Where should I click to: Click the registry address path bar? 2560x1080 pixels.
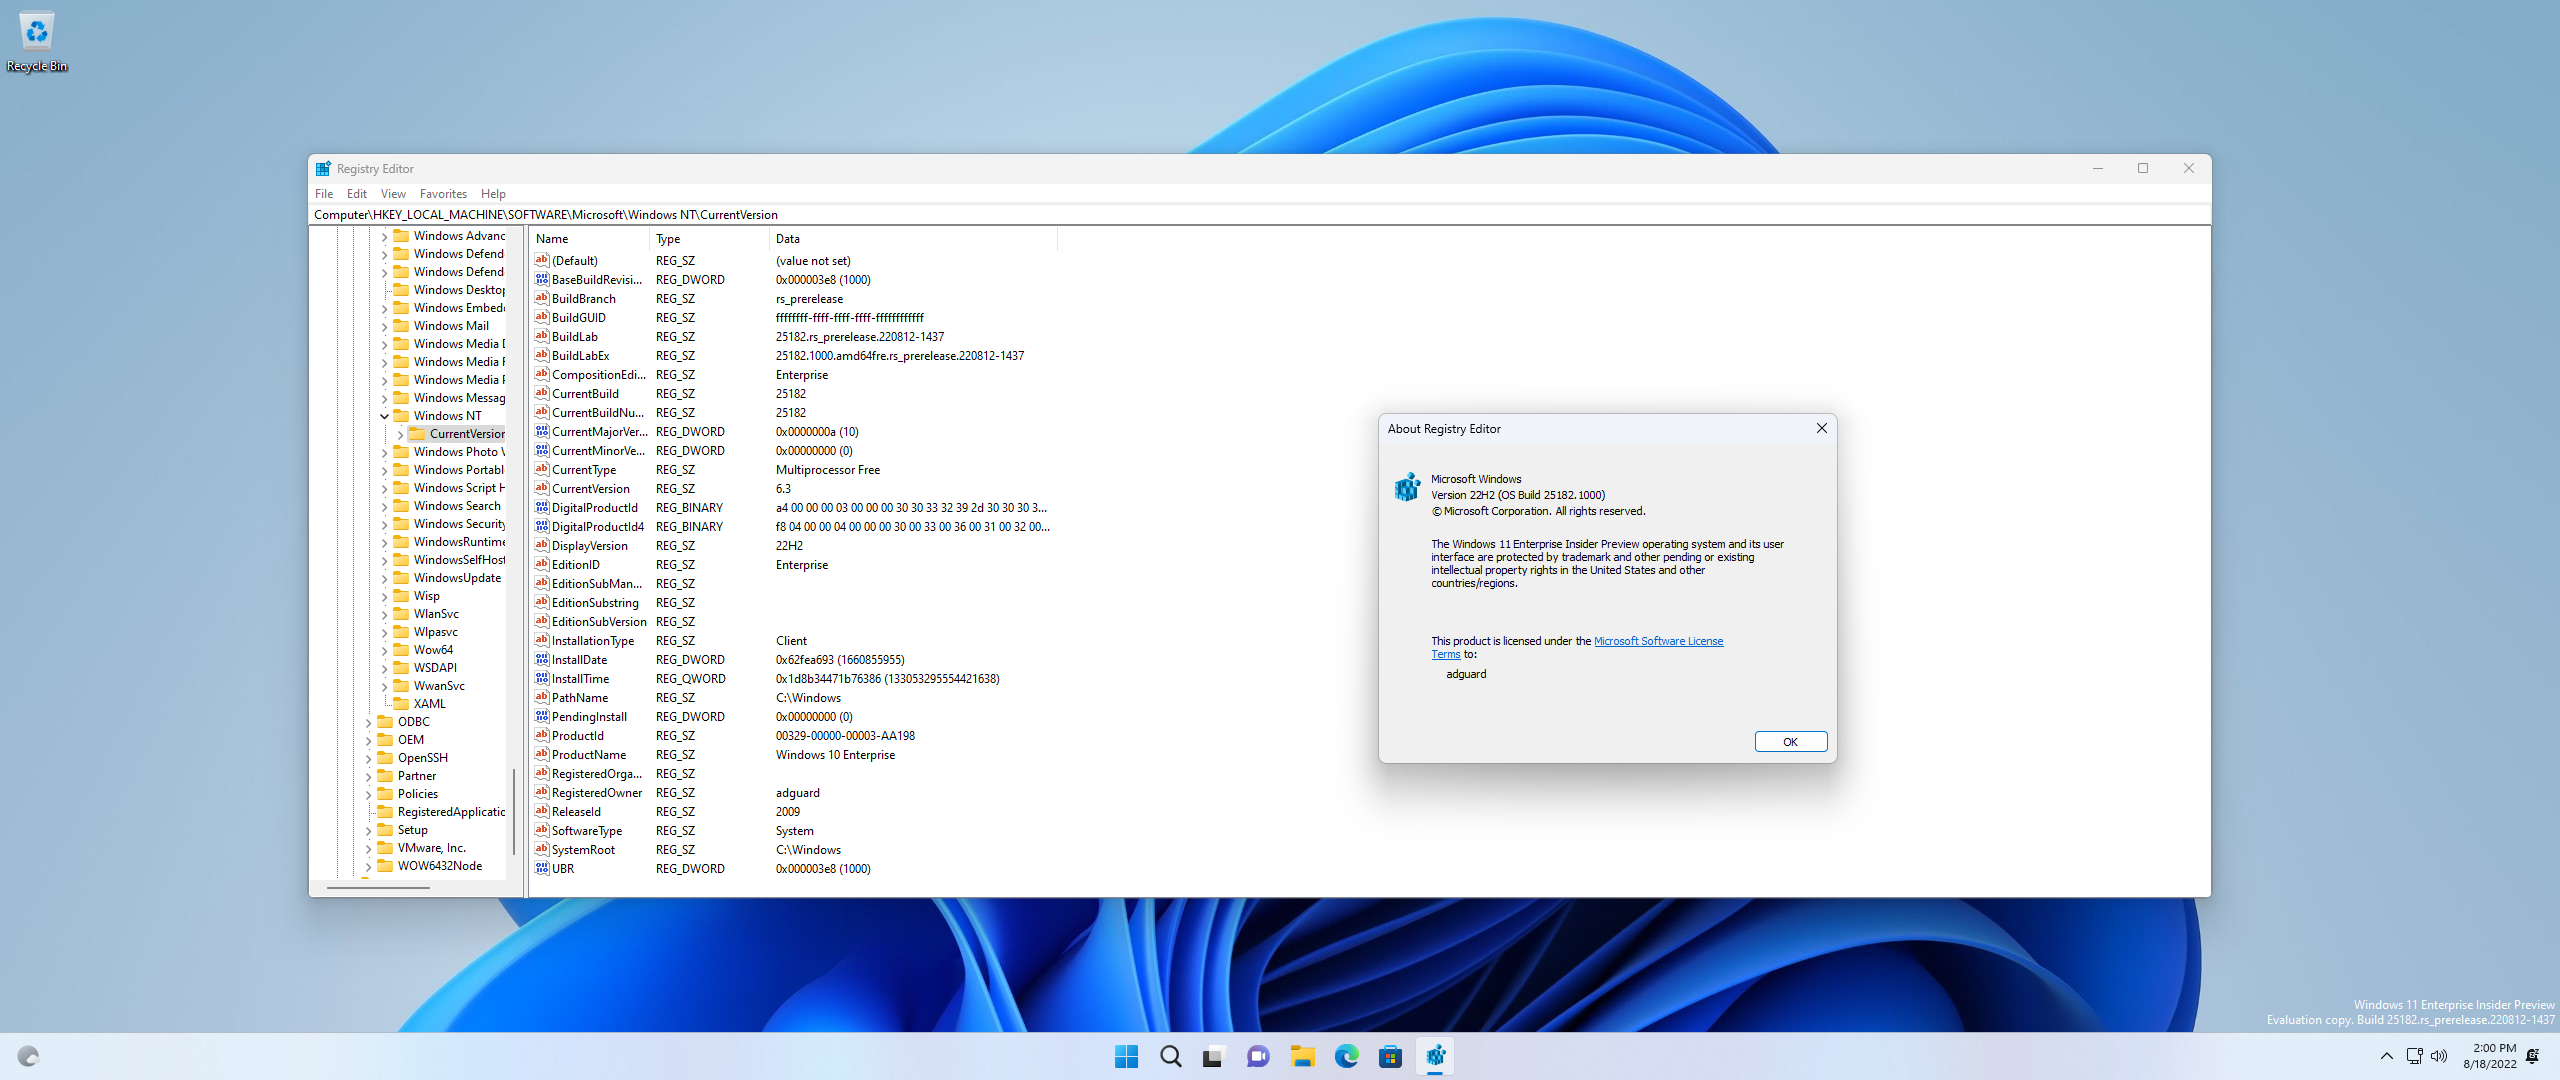[1259, 215]
